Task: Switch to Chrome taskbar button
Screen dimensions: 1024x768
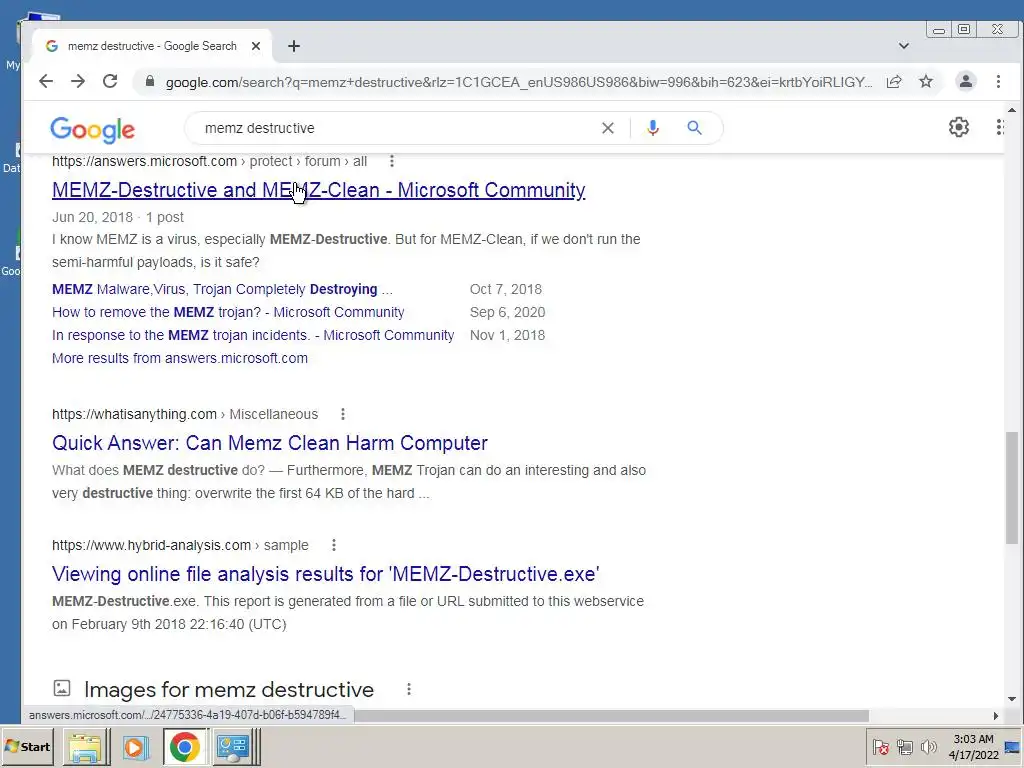Action: 185,747
